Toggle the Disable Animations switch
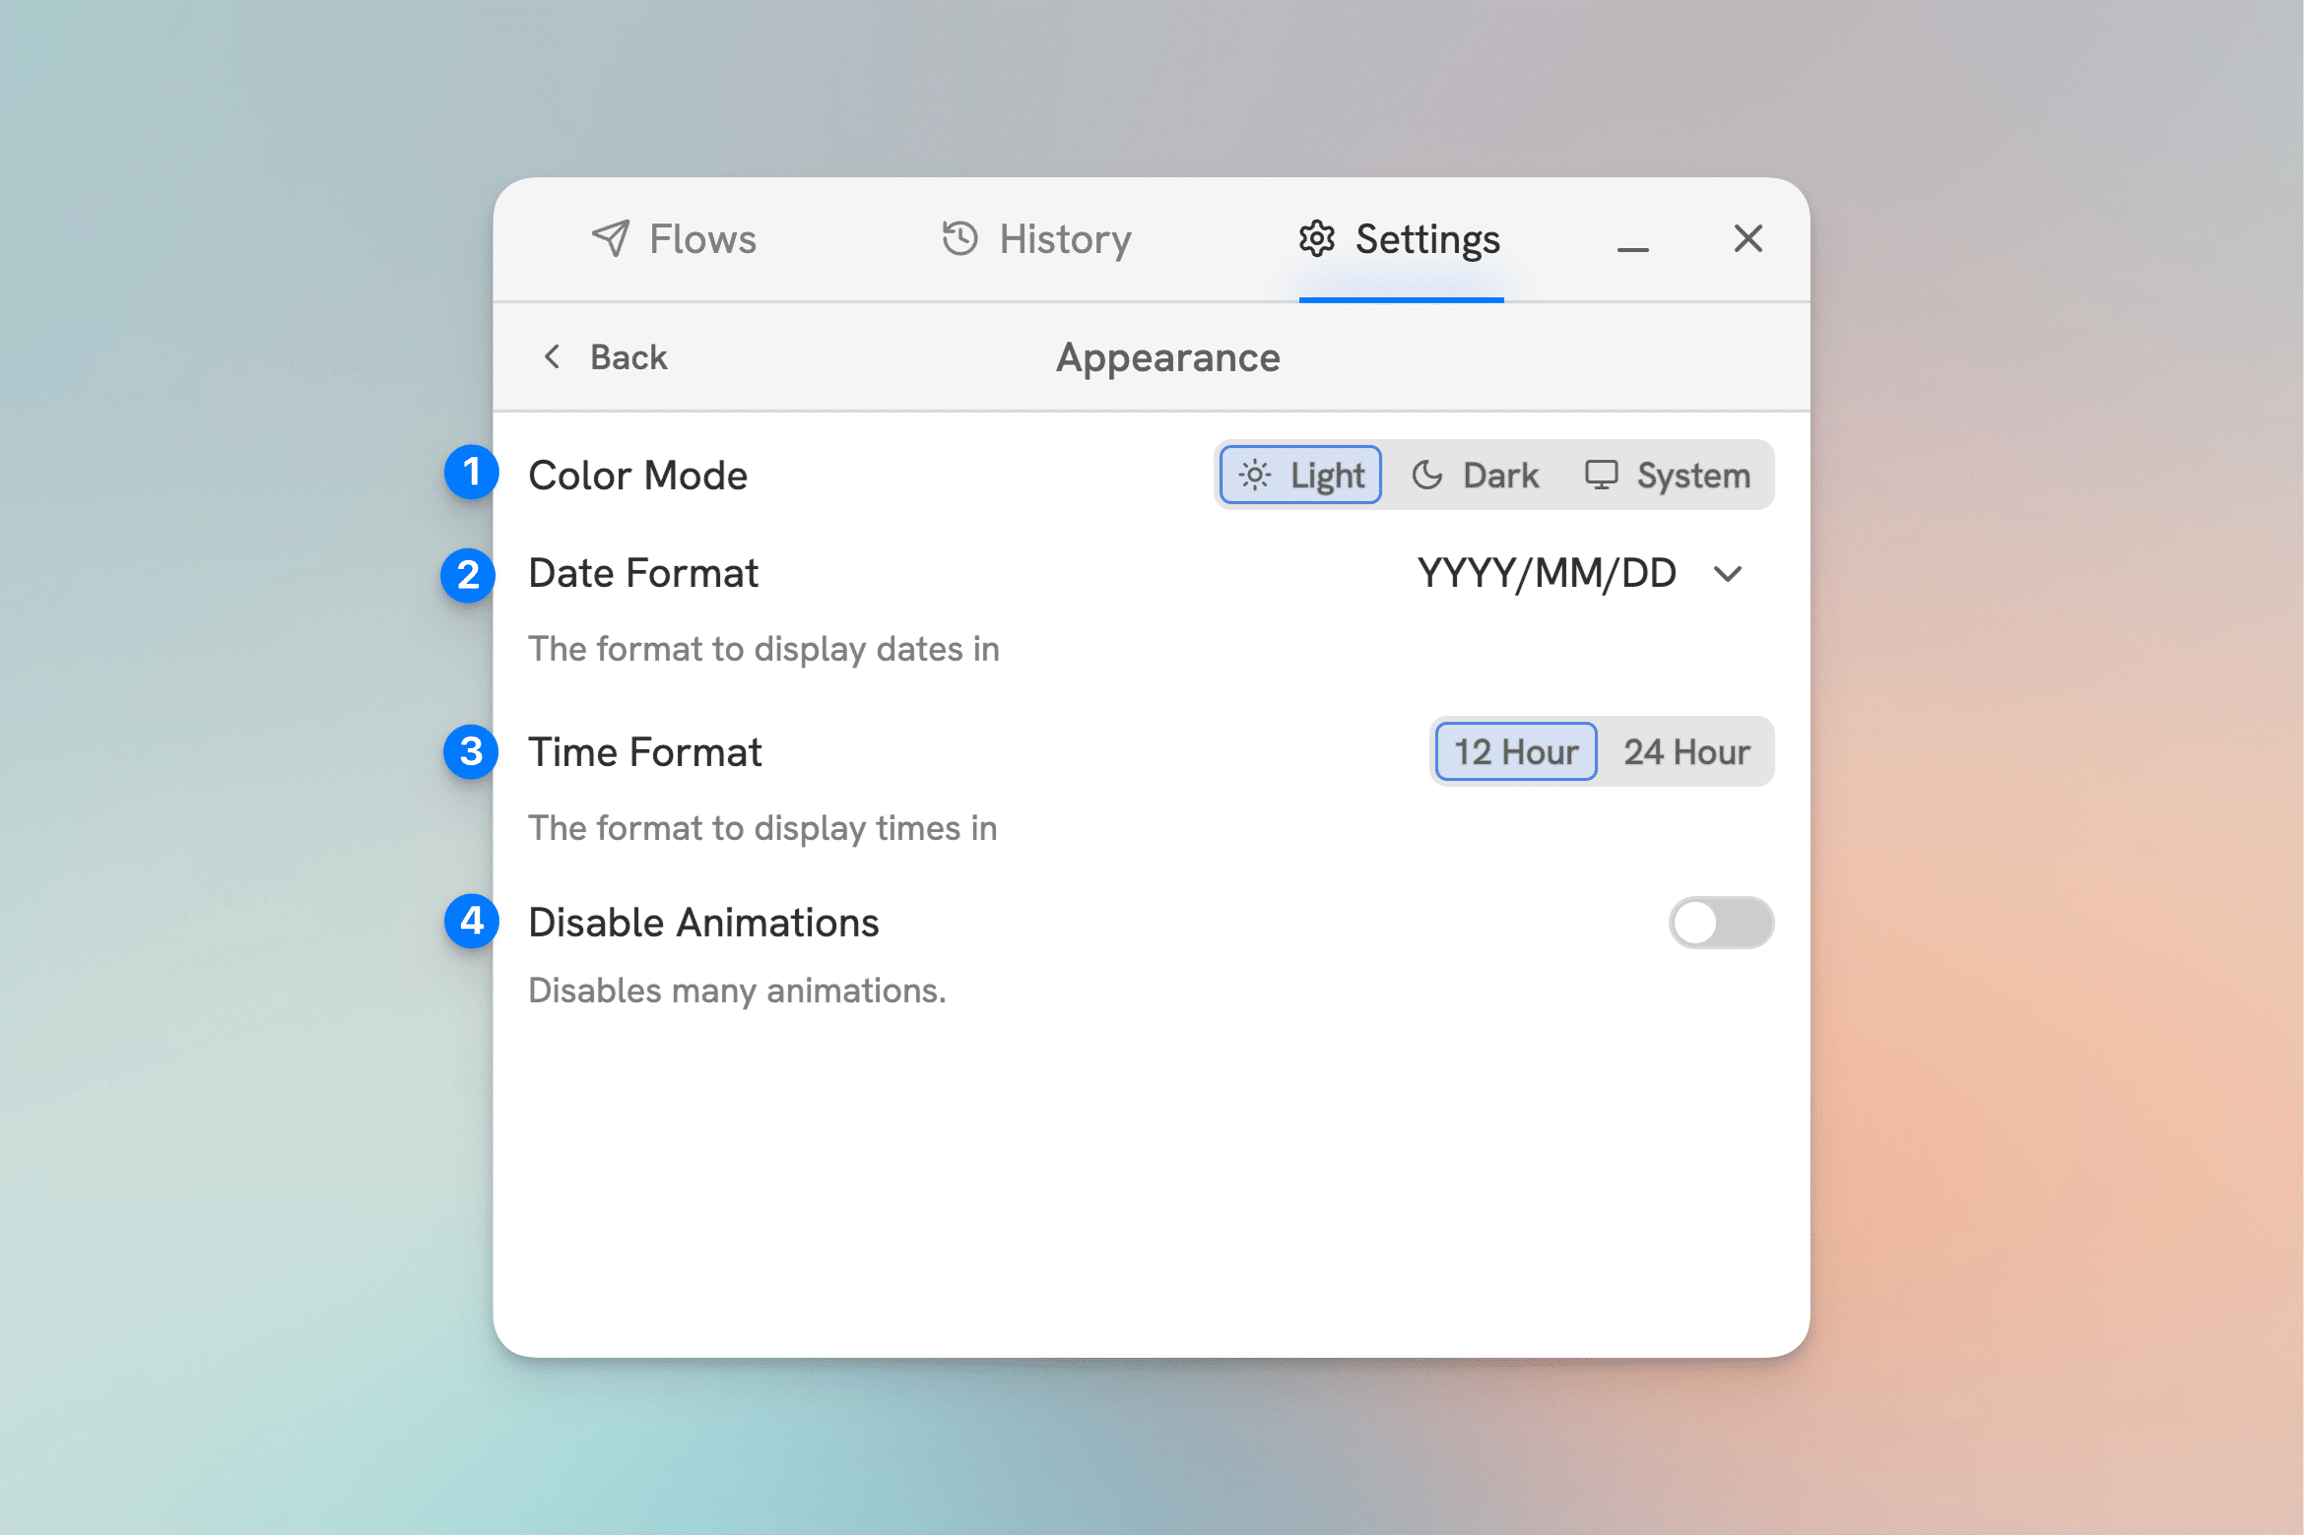The image size is (2304, 1535). click(x=1720, y=922)
